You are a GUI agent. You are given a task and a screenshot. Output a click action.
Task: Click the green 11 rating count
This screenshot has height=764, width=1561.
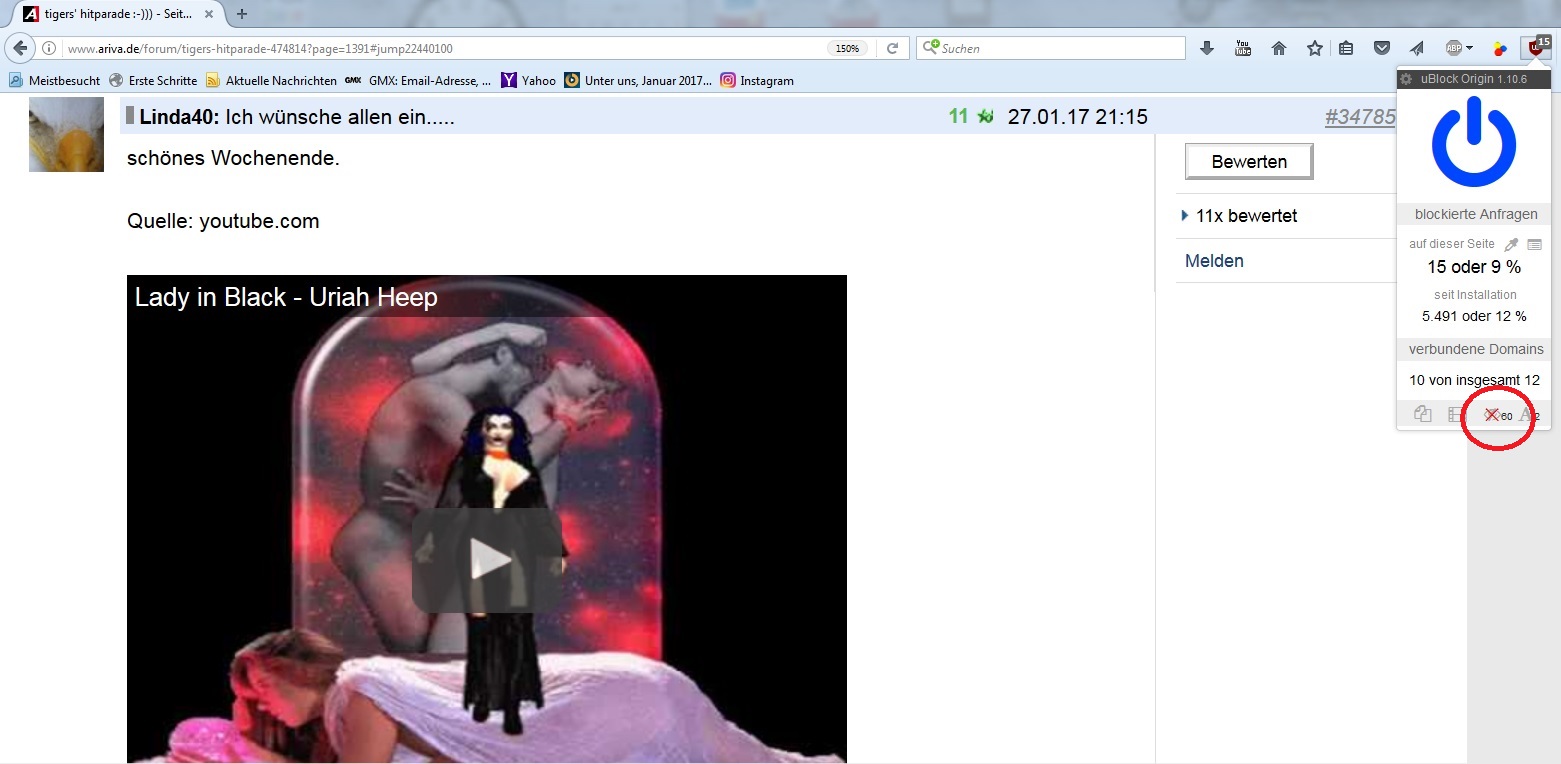958,116
